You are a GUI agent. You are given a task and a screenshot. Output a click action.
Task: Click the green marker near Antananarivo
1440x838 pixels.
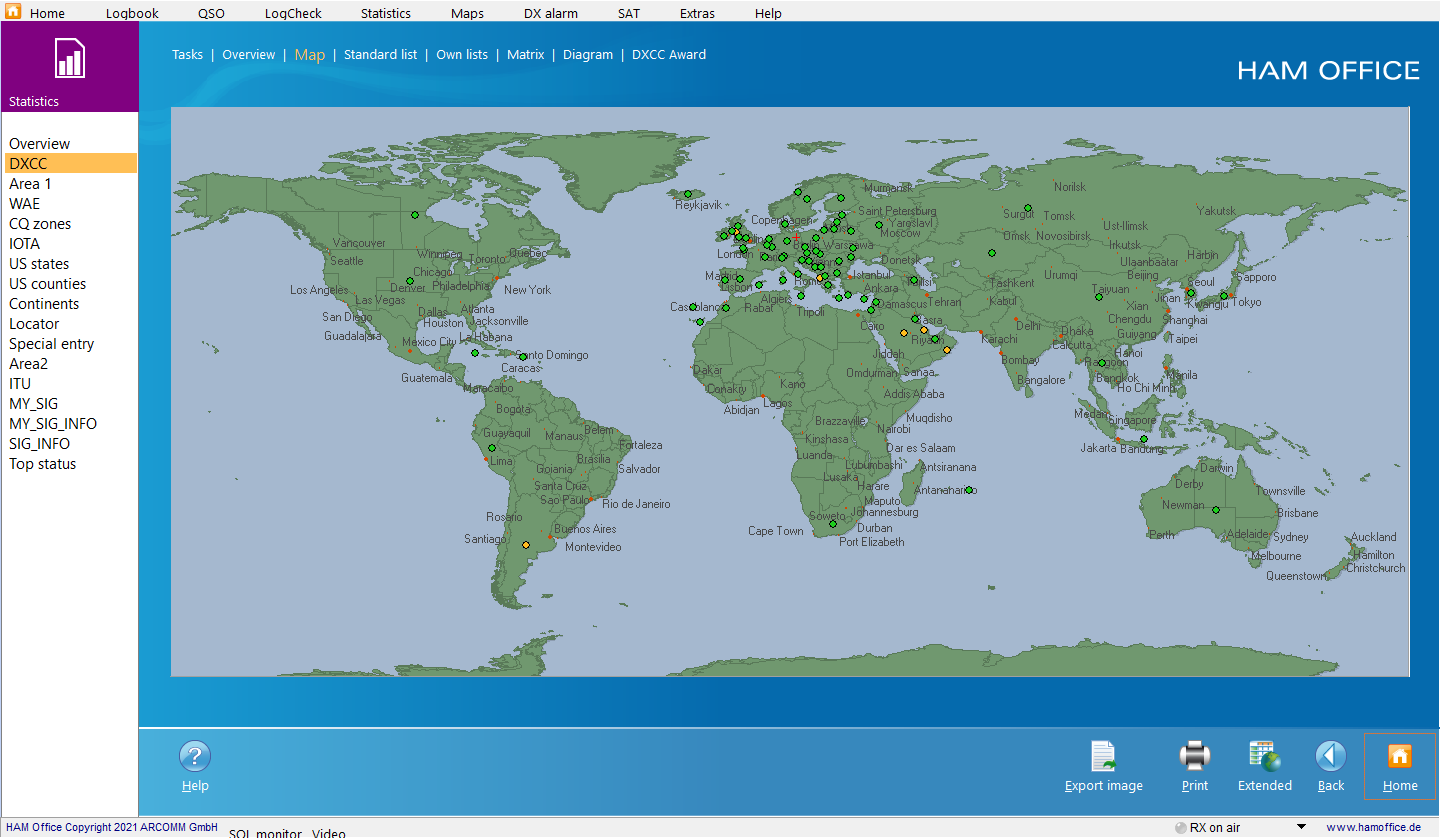(x=969, y=490)
